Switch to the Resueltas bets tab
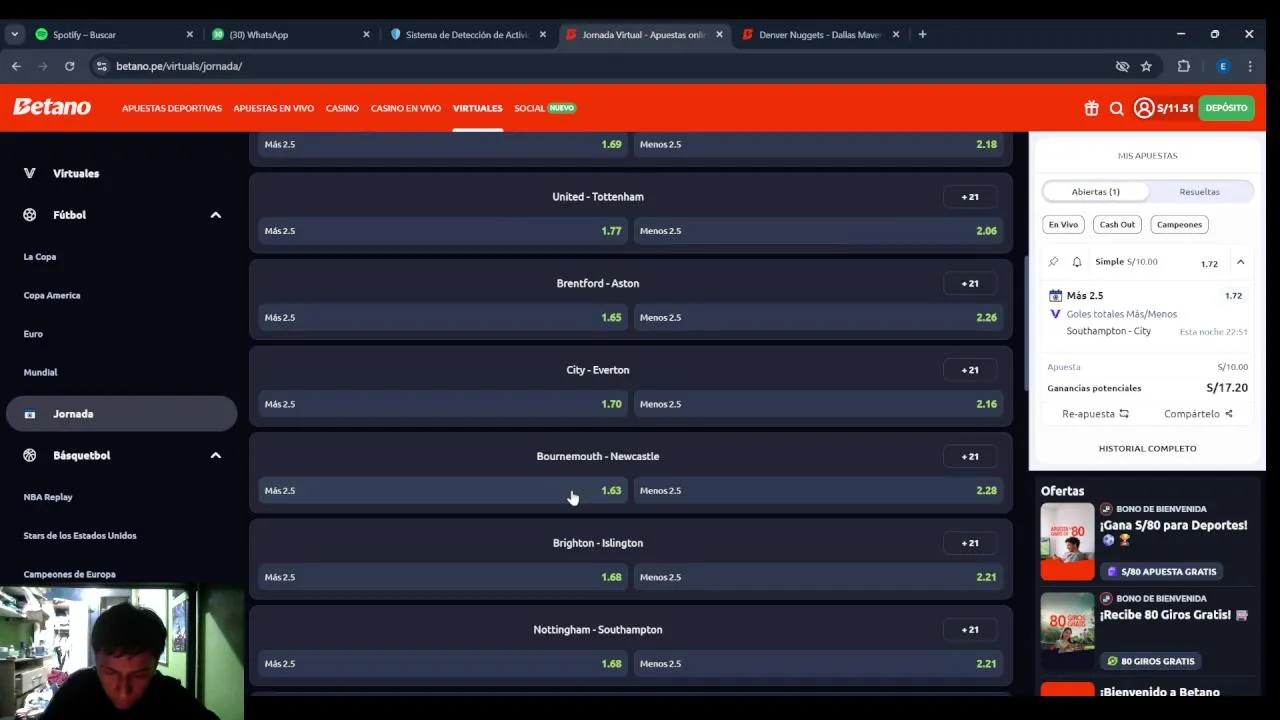Screen dimensions: 1280x720 [x=1199, y=192]
